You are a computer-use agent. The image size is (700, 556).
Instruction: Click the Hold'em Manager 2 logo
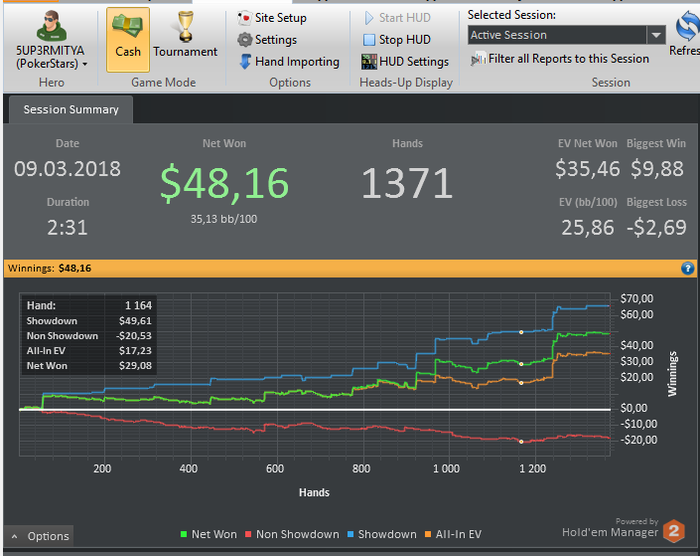tap(674, 531)
